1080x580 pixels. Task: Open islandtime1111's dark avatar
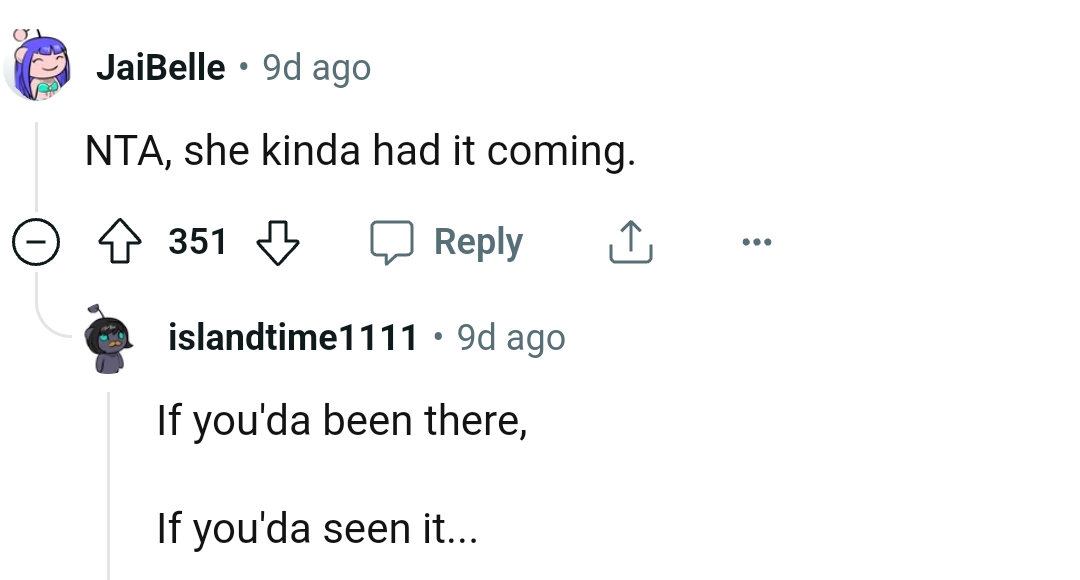pyautogui.click(x=112, y=338)
